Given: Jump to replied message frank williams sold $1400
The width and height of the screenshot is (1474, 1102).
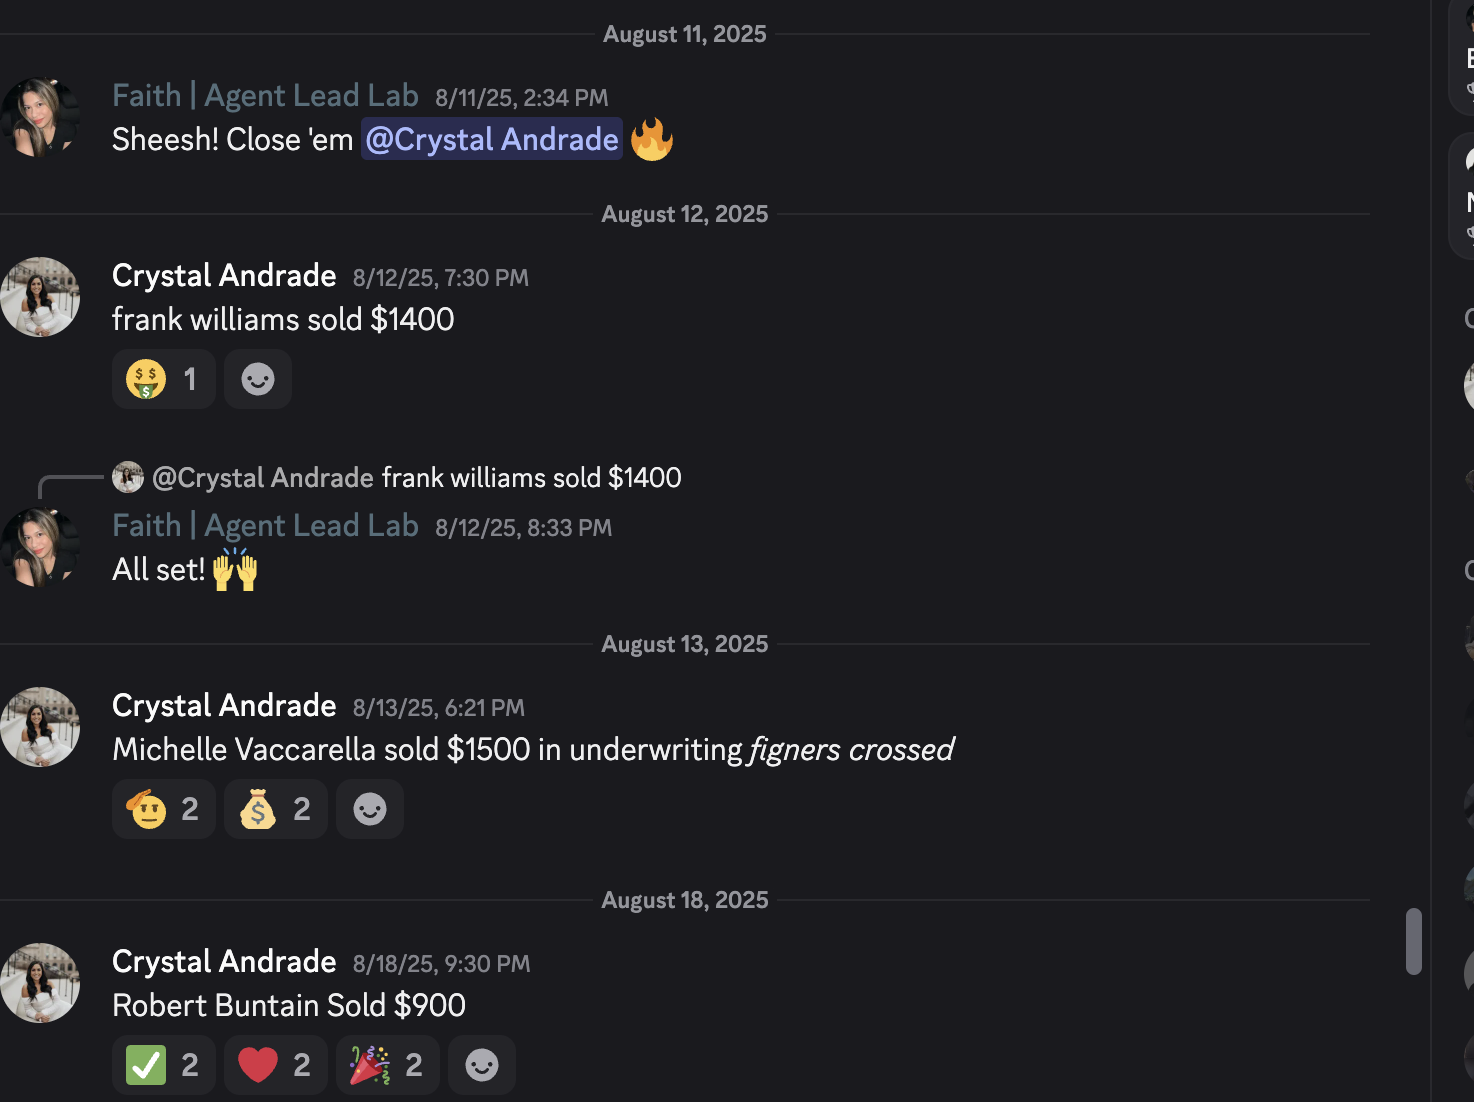Looking at the screenshot, I should click(x=532, y=478).
